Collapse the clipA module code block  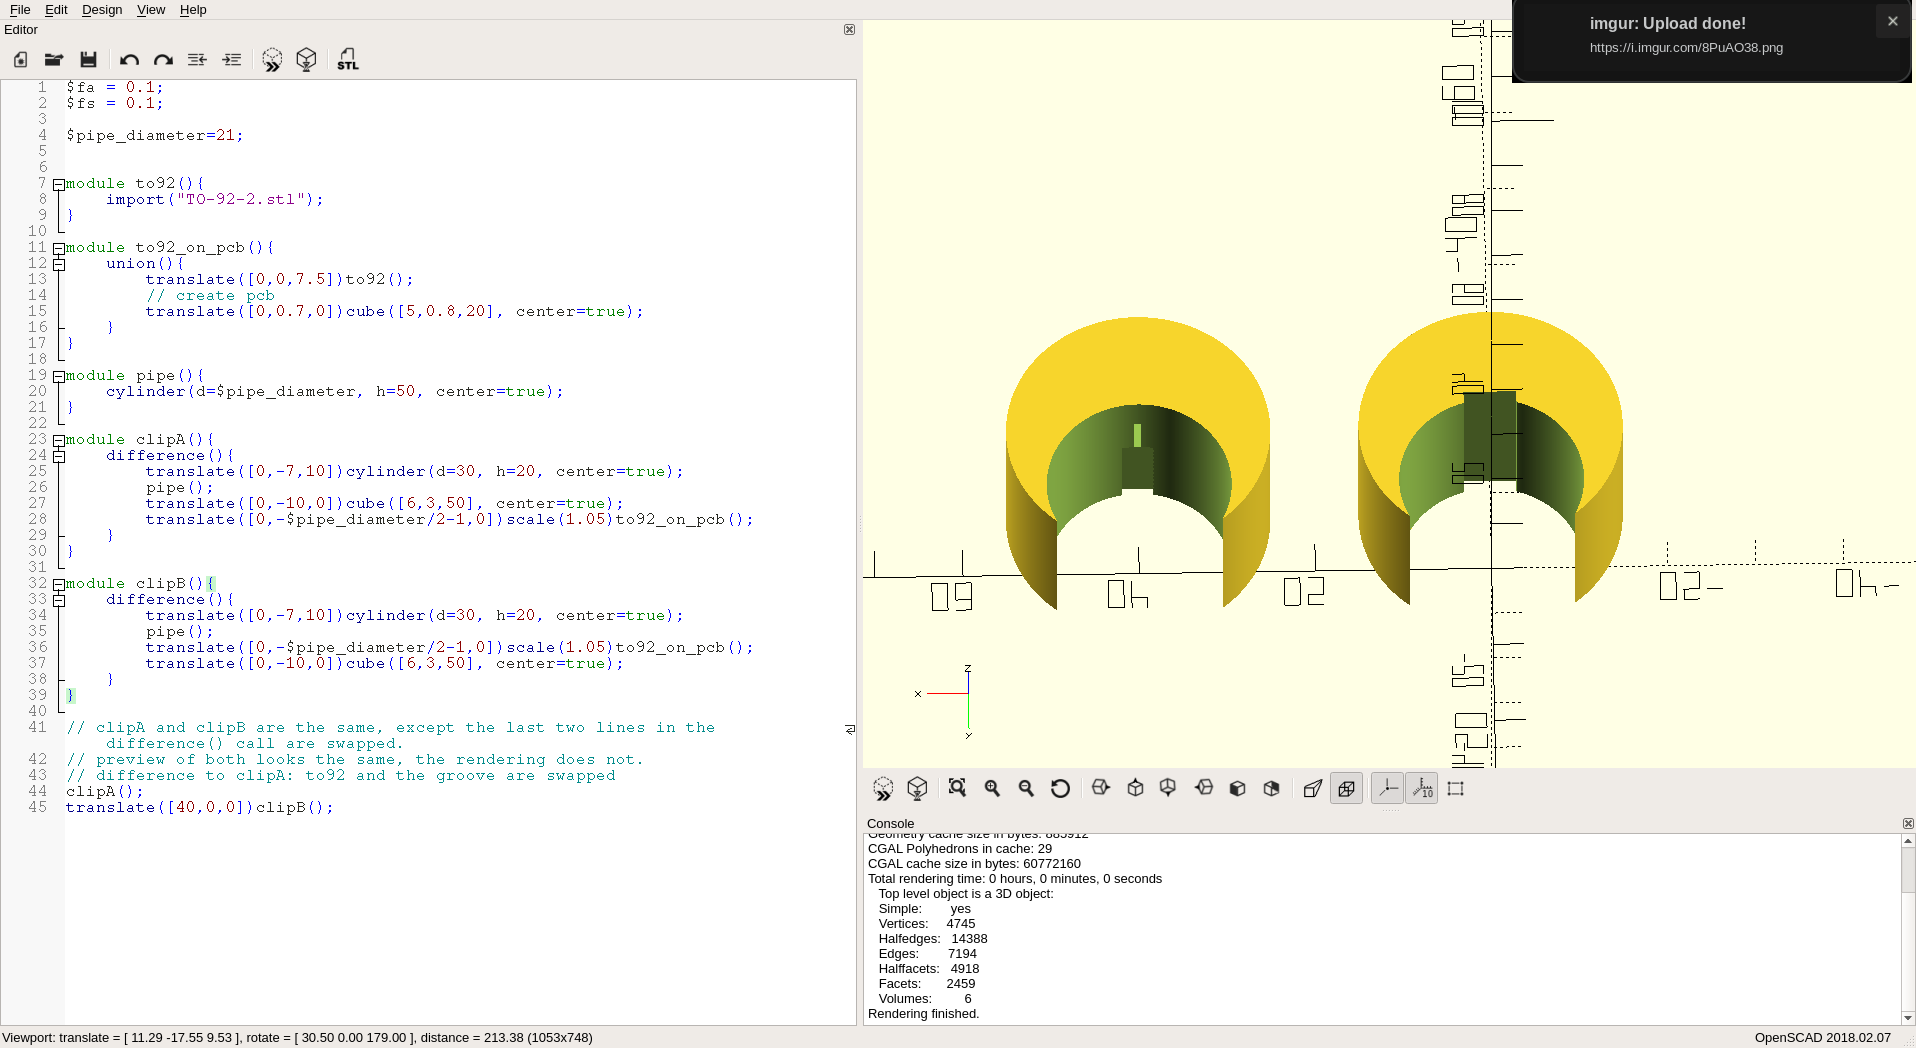point(59,439)
